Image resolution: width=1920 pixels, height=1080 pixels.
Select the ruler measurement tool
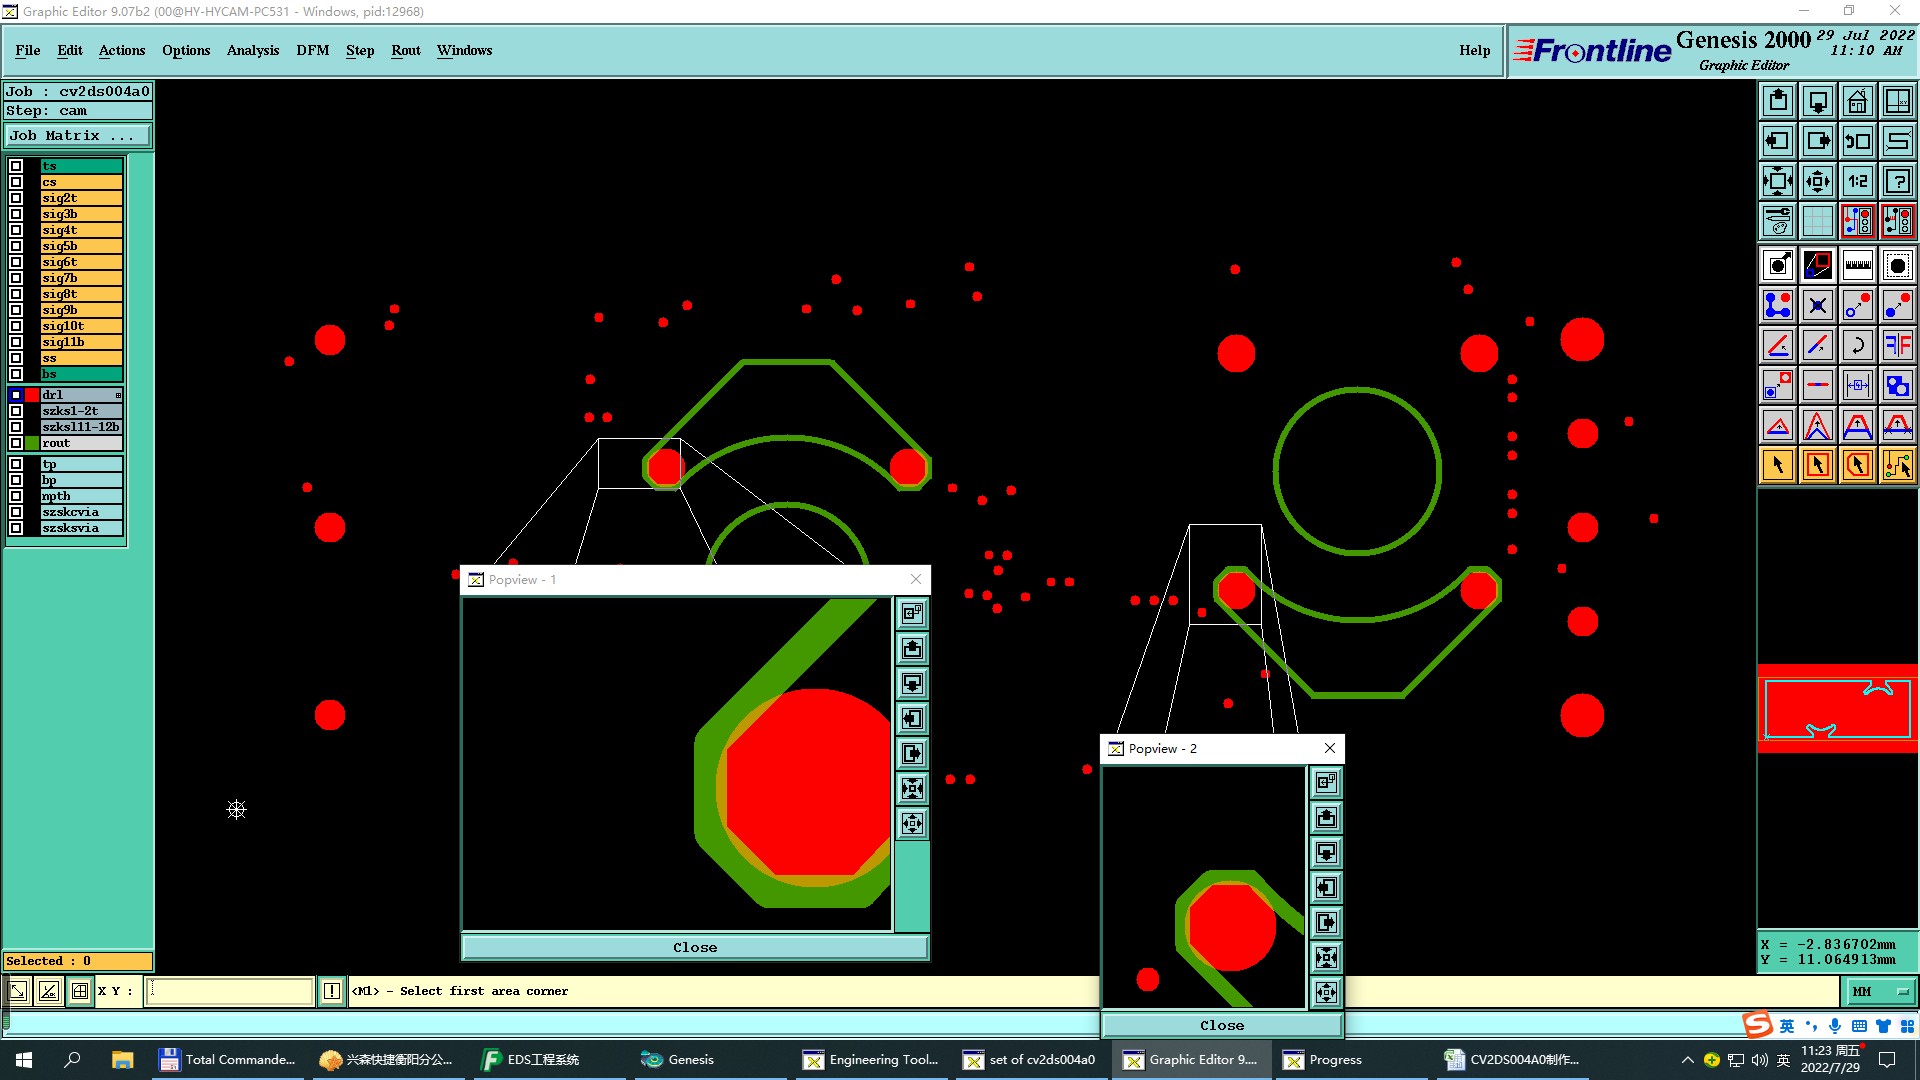1857,265
